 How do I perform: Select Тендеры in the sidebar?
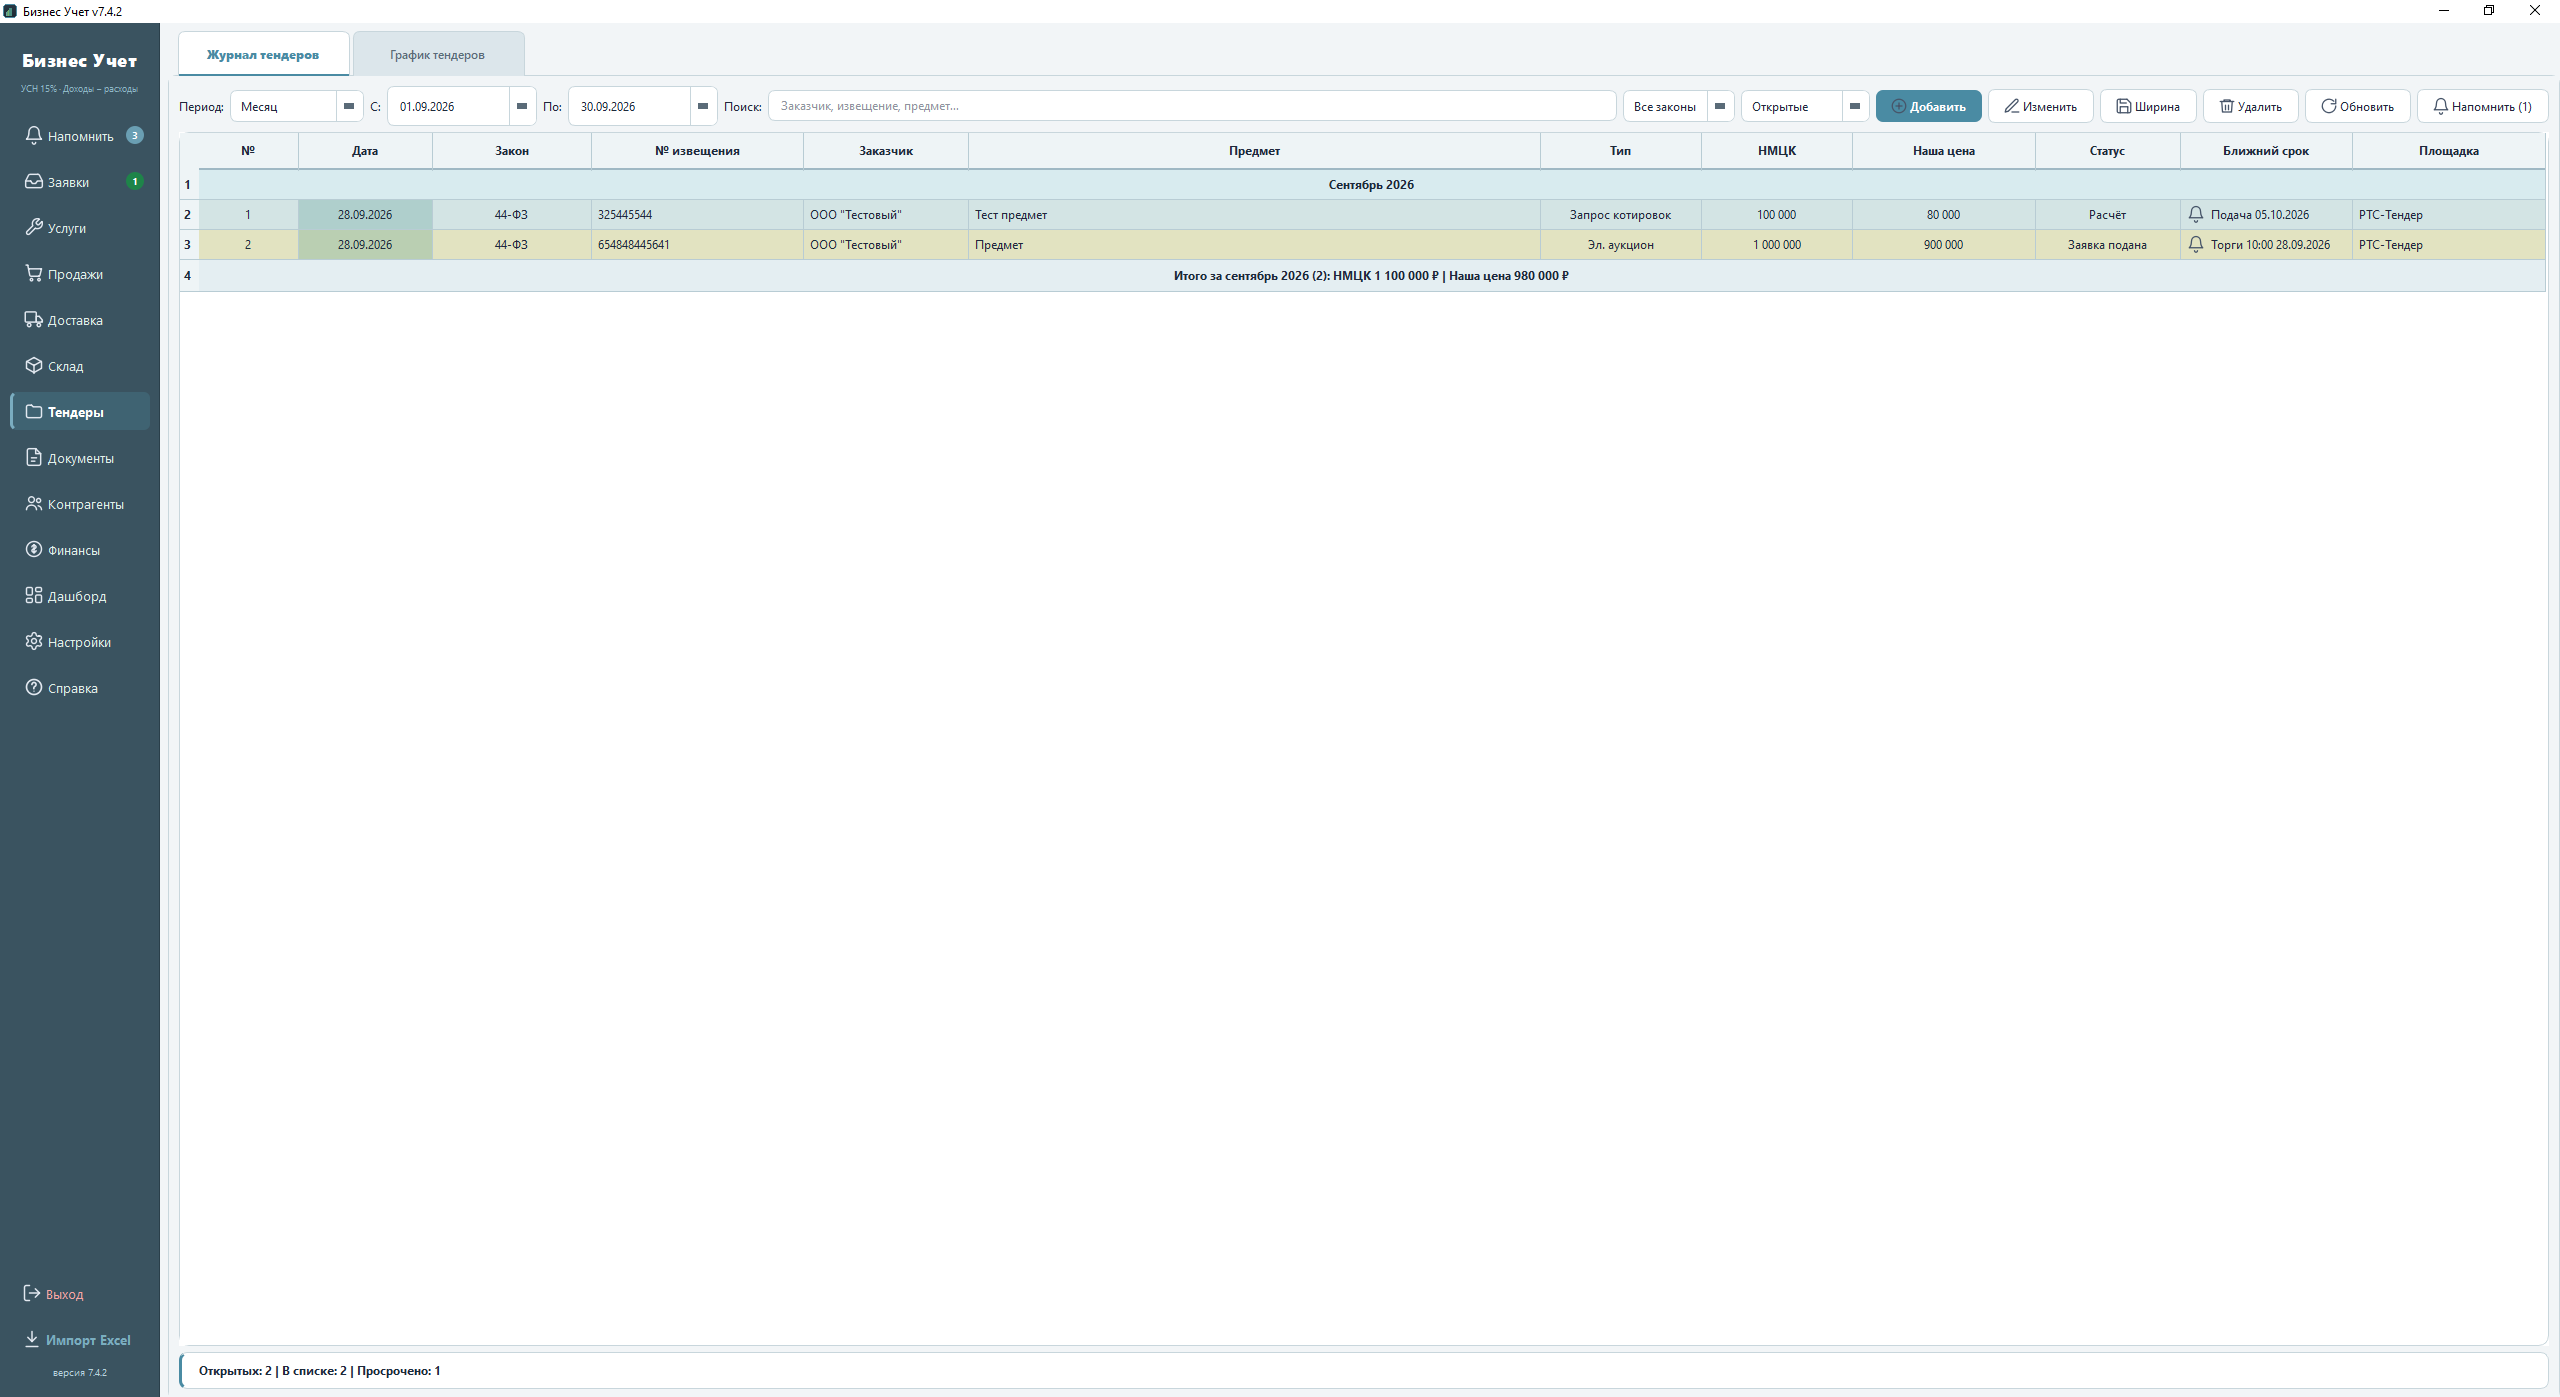pyautogui.click(x=80, y=412)
